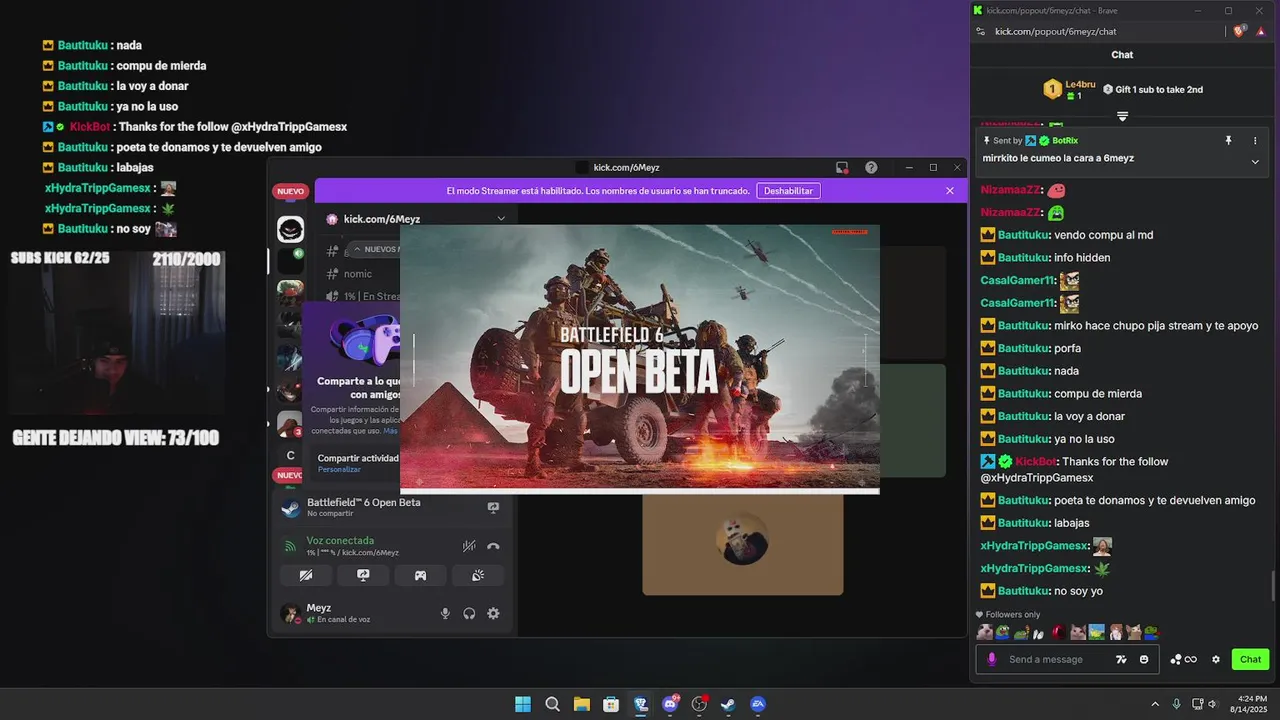
Task: Open Windows taskbar Search
Action: [552, 704]
